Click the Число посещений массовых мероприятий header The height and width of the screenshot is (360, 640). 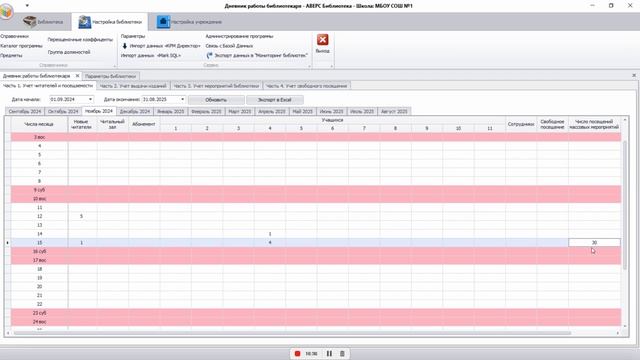(594, 124)
